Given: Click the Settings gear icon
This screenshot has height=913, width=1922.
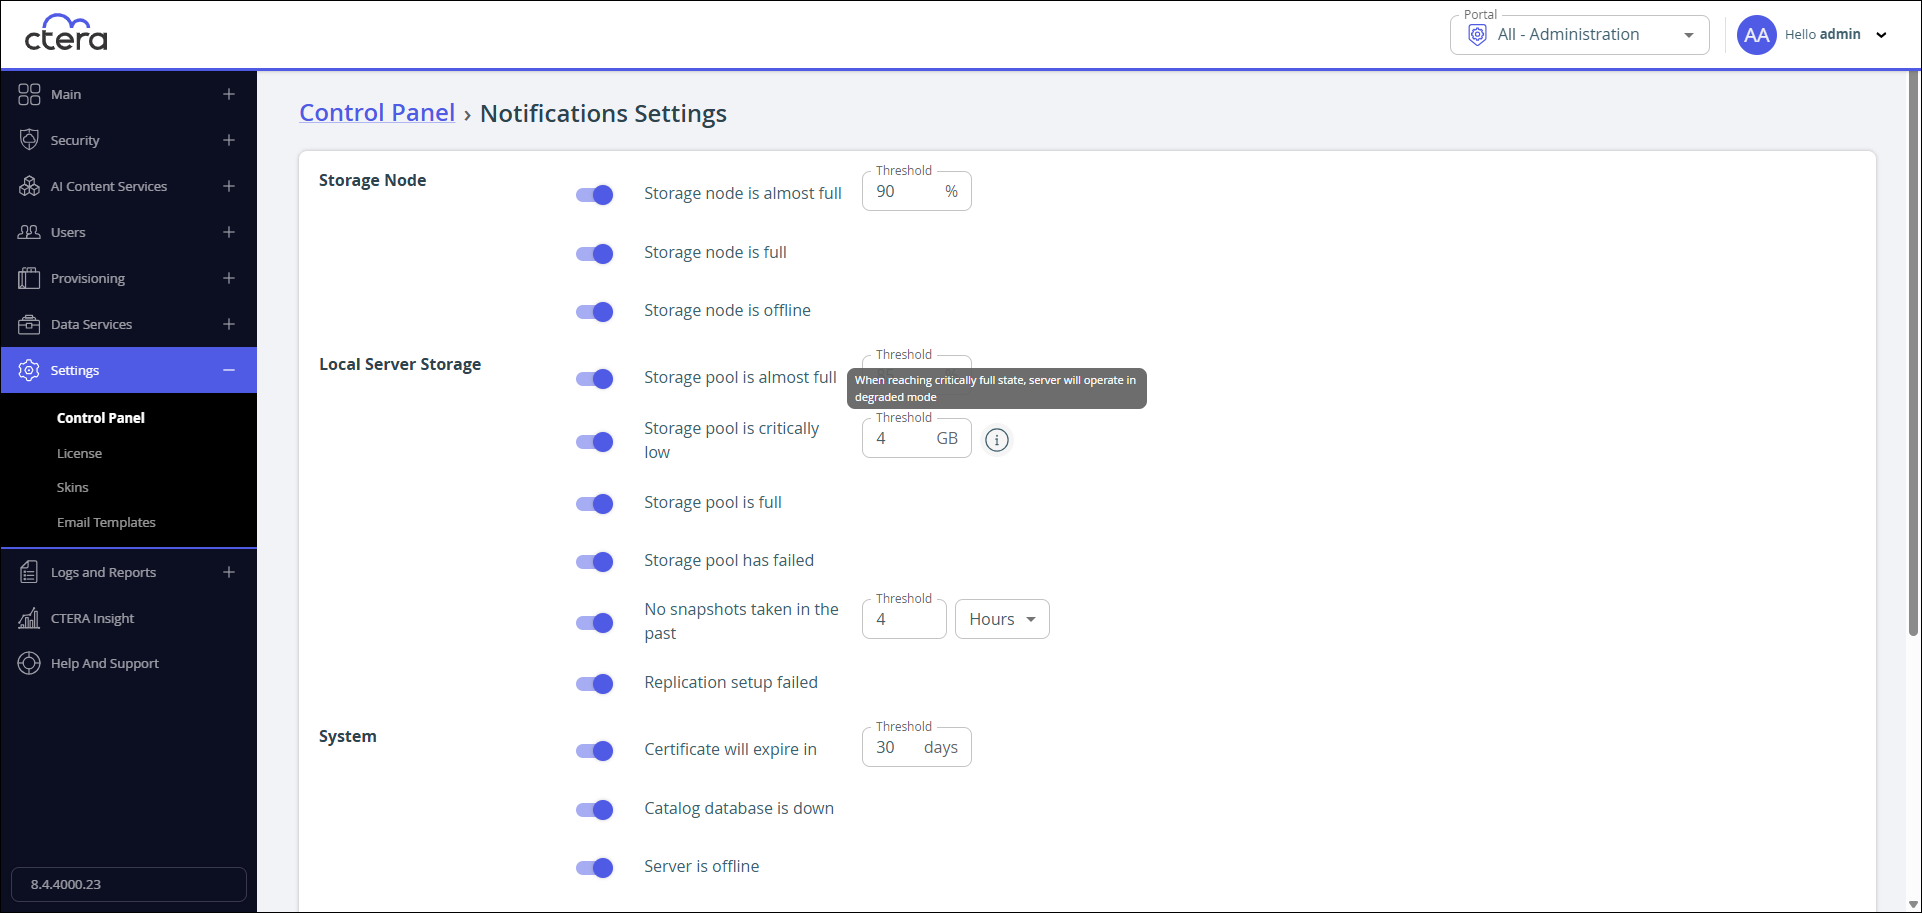Looking at the screenshot, I should (29, 370).
